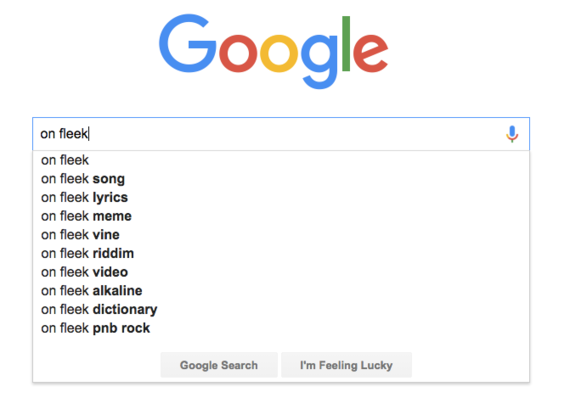
Task: Choose the "on fleek vine" suggestion
Action: (281, 235)
